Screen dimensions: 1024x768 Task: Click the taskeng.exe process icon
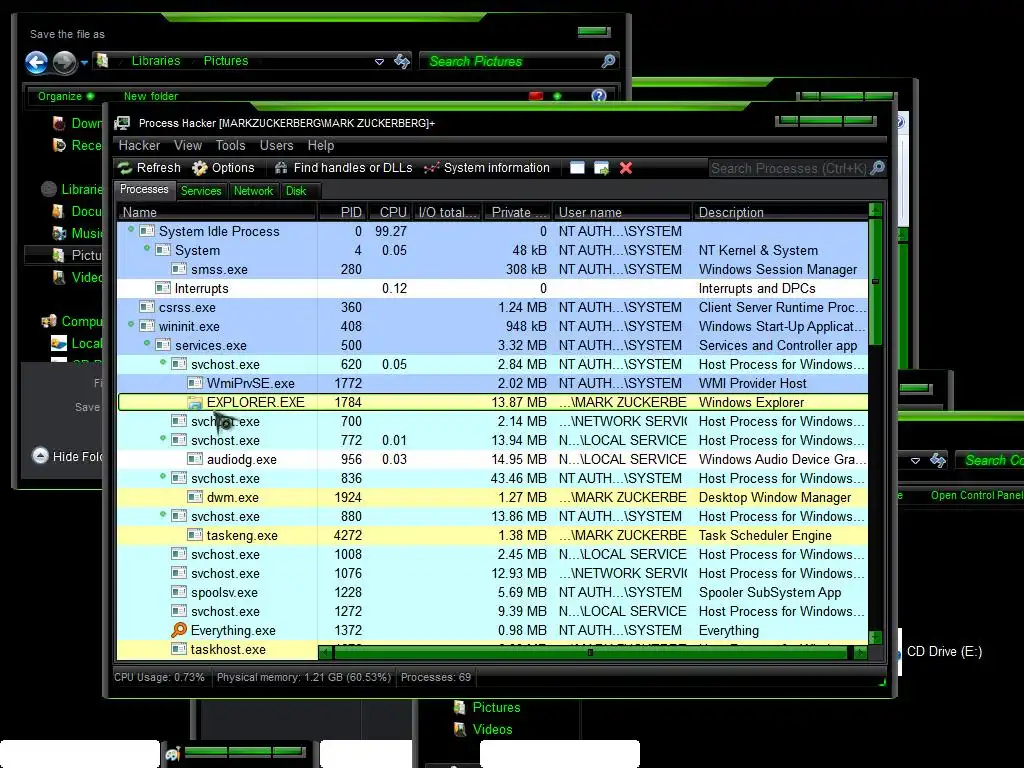click(195, 534)
